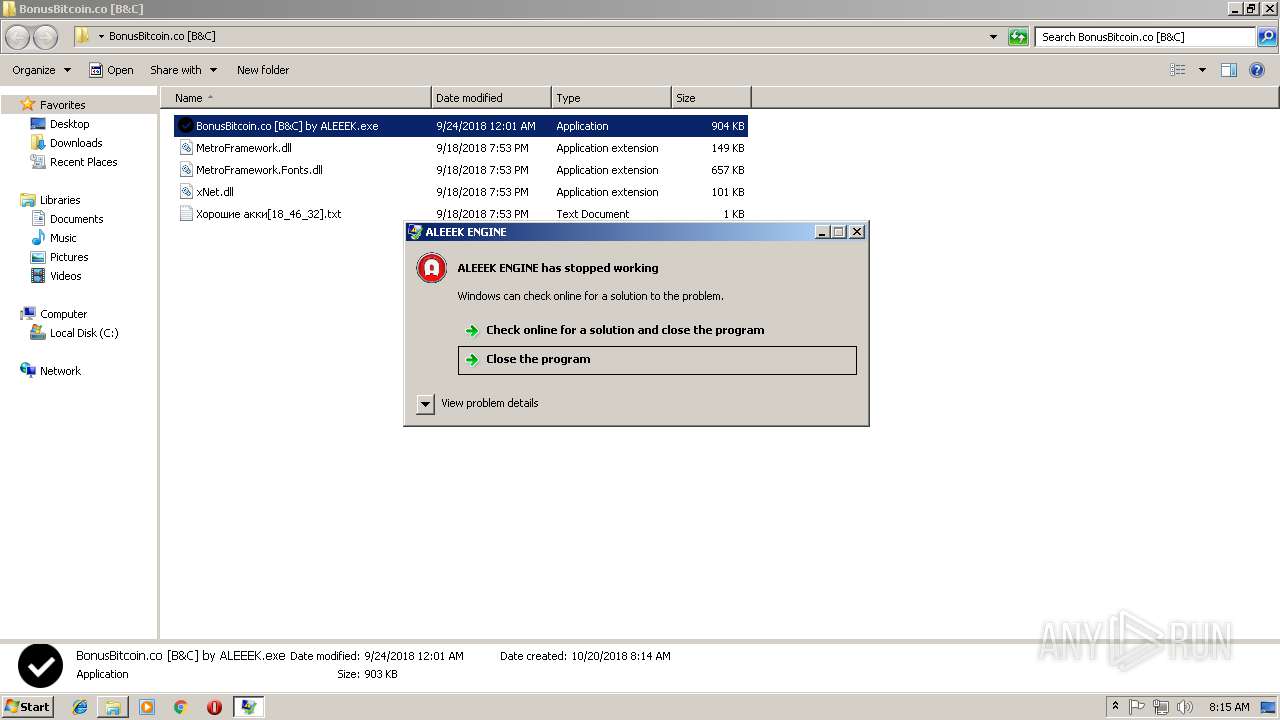Open the Libraries node

click(60, 200)
